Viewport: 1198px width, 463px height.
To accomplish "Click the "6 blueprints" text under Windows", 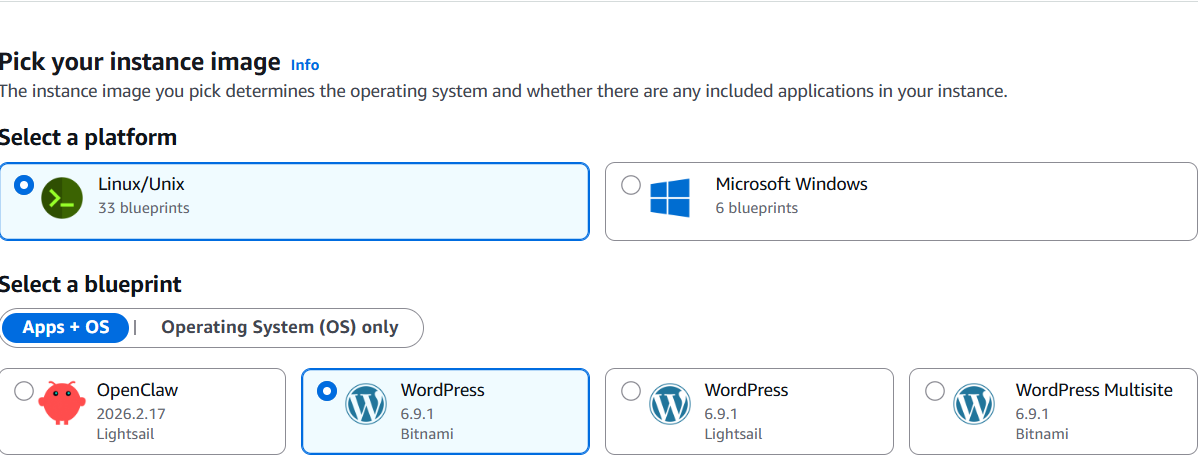I will pyautogui.click(x=756, y=208).
